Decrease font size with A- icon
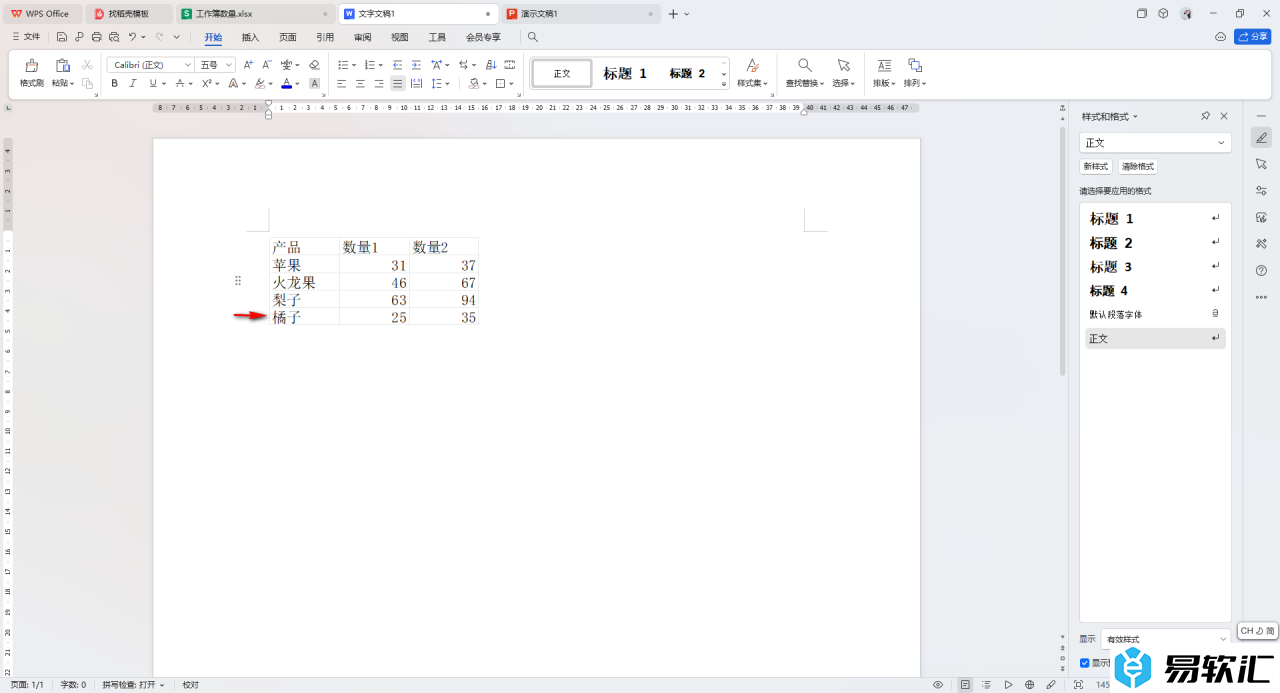The height and width of the screenshot is (693, 1280). [266, 65]
